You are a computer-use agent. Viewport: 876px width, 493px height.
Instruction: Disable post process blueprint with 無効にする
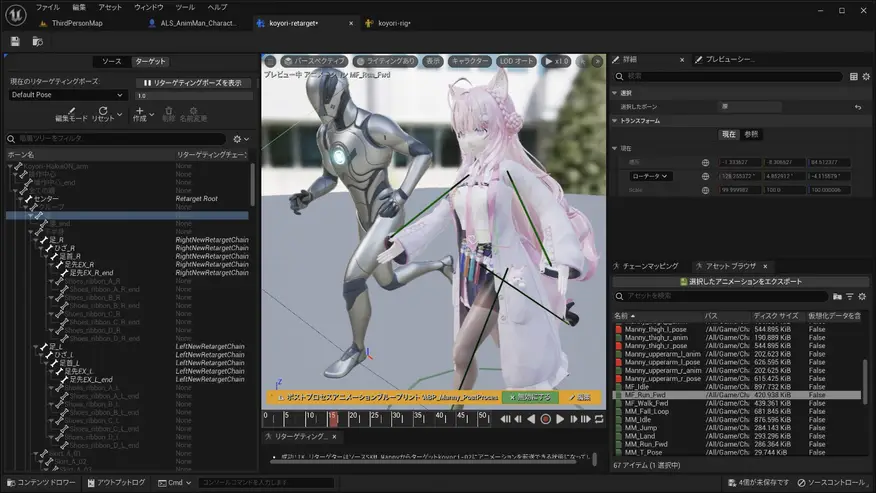point(529,397)
